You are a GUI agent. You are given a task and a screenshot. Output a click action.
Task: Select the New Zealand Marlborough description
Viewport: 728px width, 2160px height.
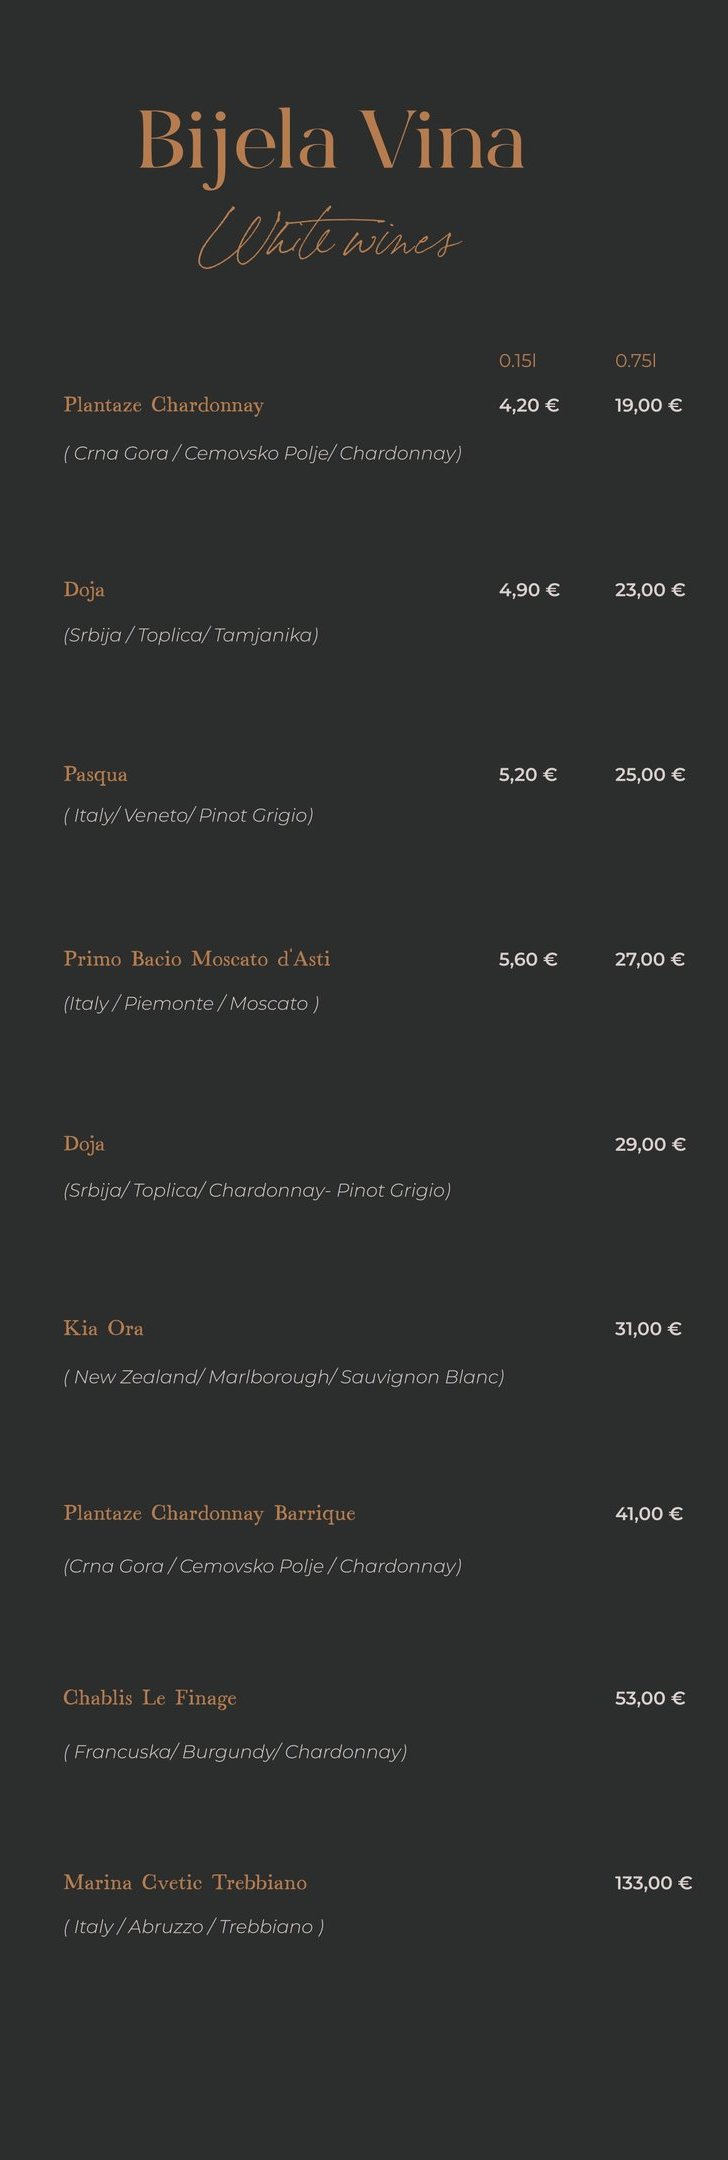pos(284,1377)
